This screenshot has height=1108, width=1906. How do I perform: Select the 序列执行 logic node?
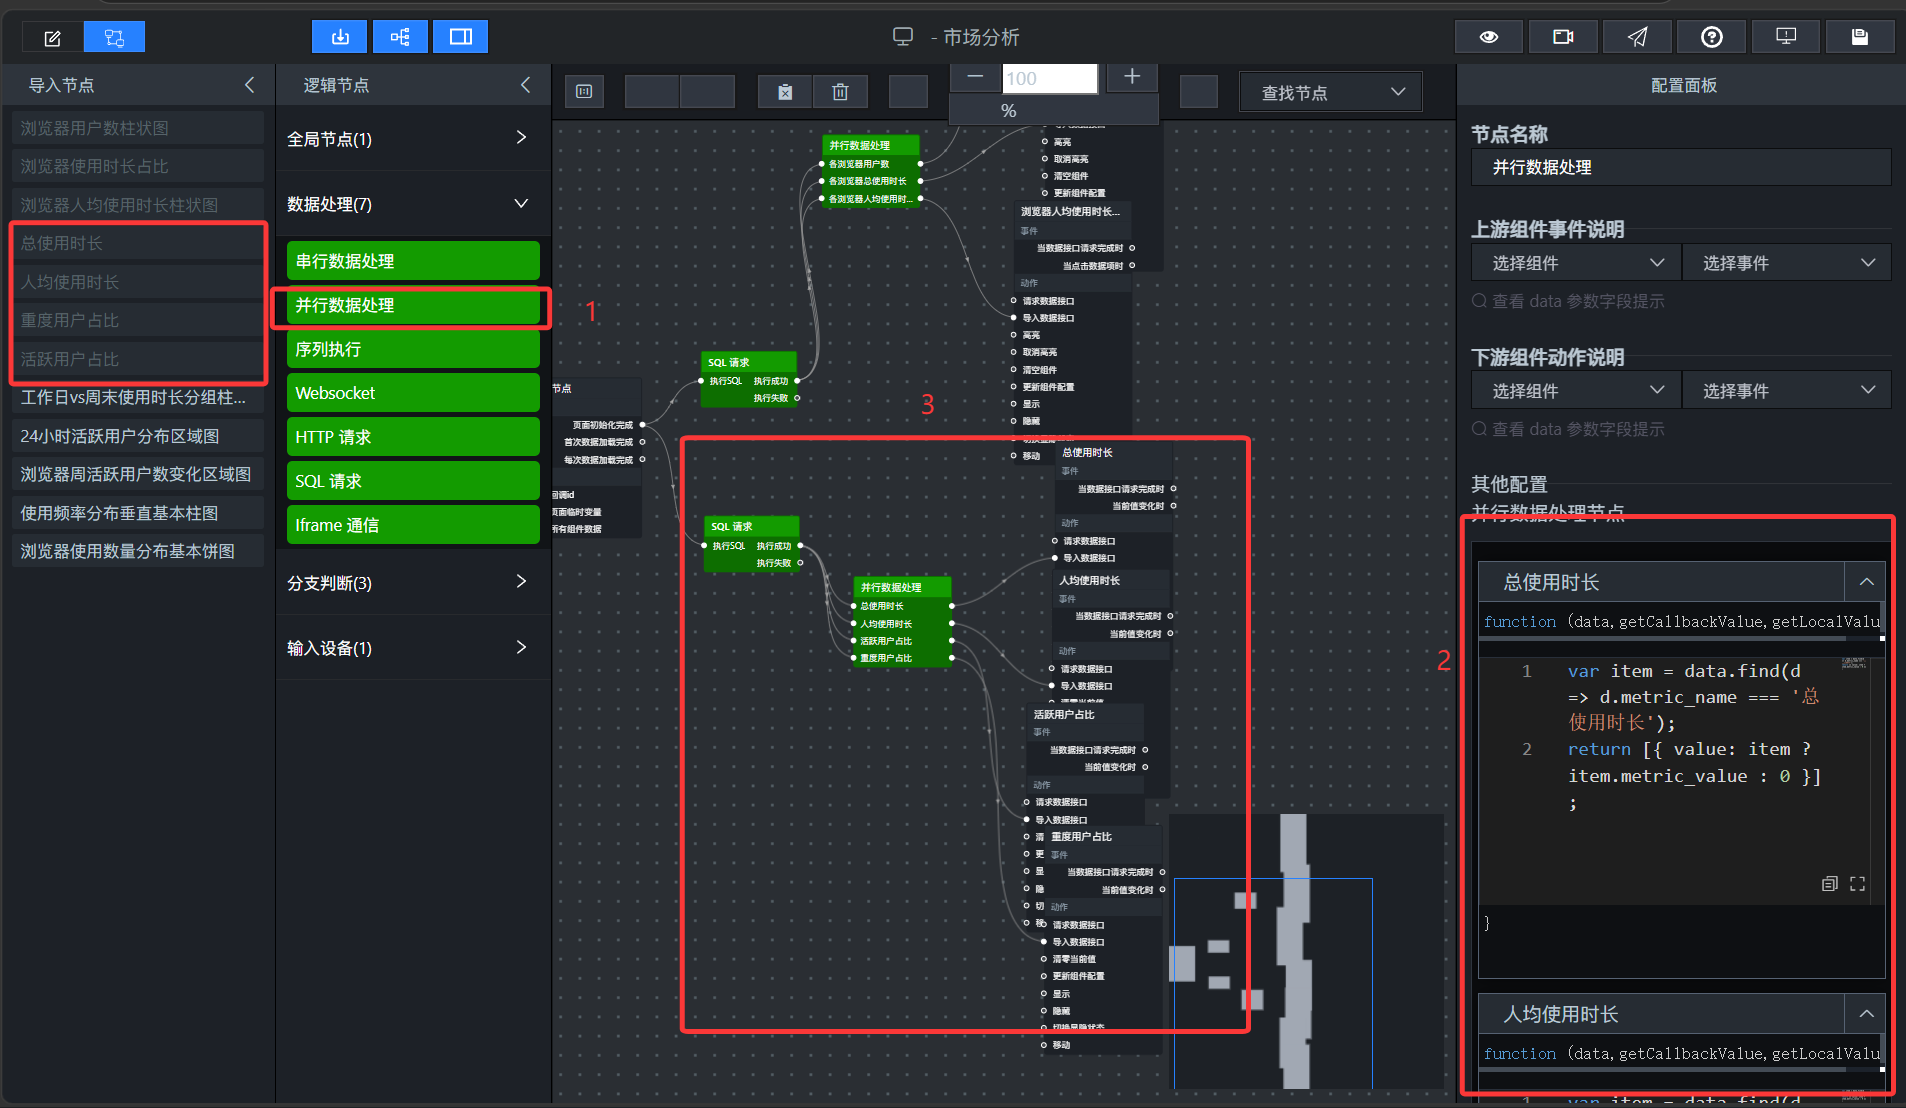pyautogui.click(x=413, y=349)
